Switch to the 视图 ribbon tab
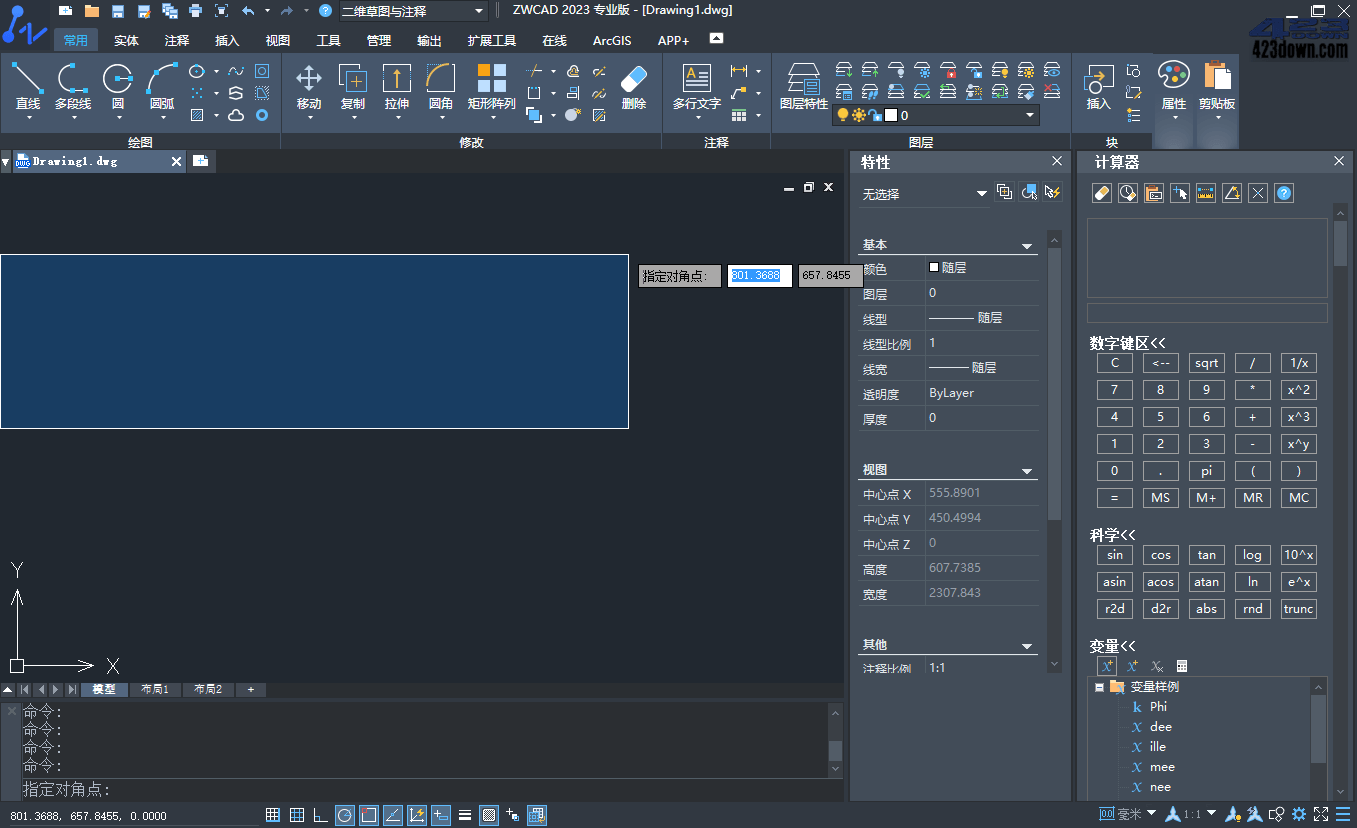The width and height of the screenshot is (1357, 828). pyautogui.click(x=277, y=41)
